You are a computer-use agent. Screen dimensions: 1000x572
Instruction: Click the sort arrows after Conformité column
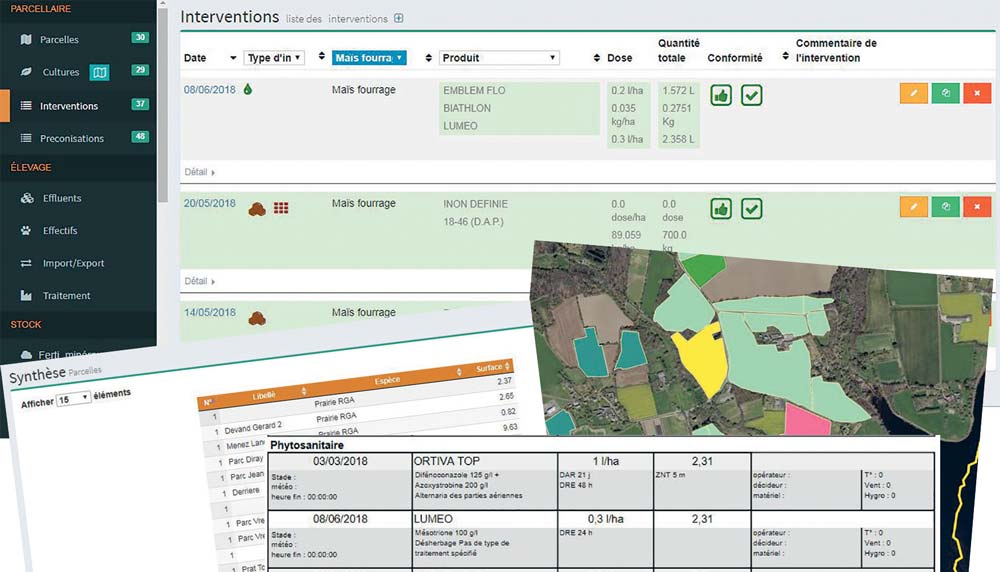(785, 56)
